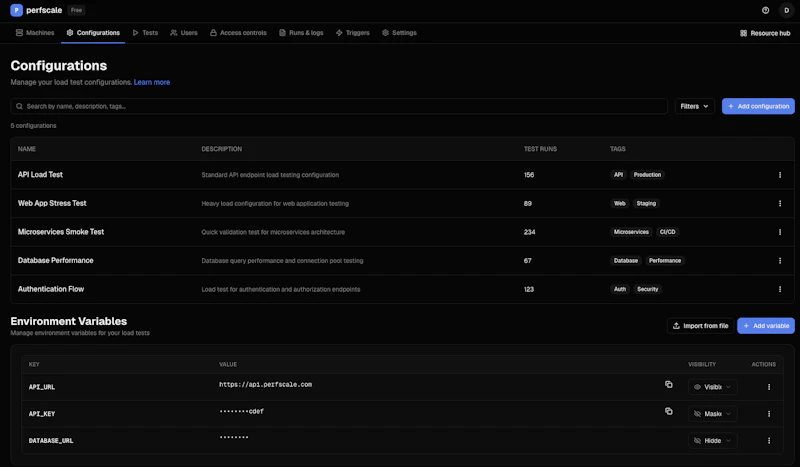Click Microservices Smoke Test name

pyautogui.click(x=61, y=232)
